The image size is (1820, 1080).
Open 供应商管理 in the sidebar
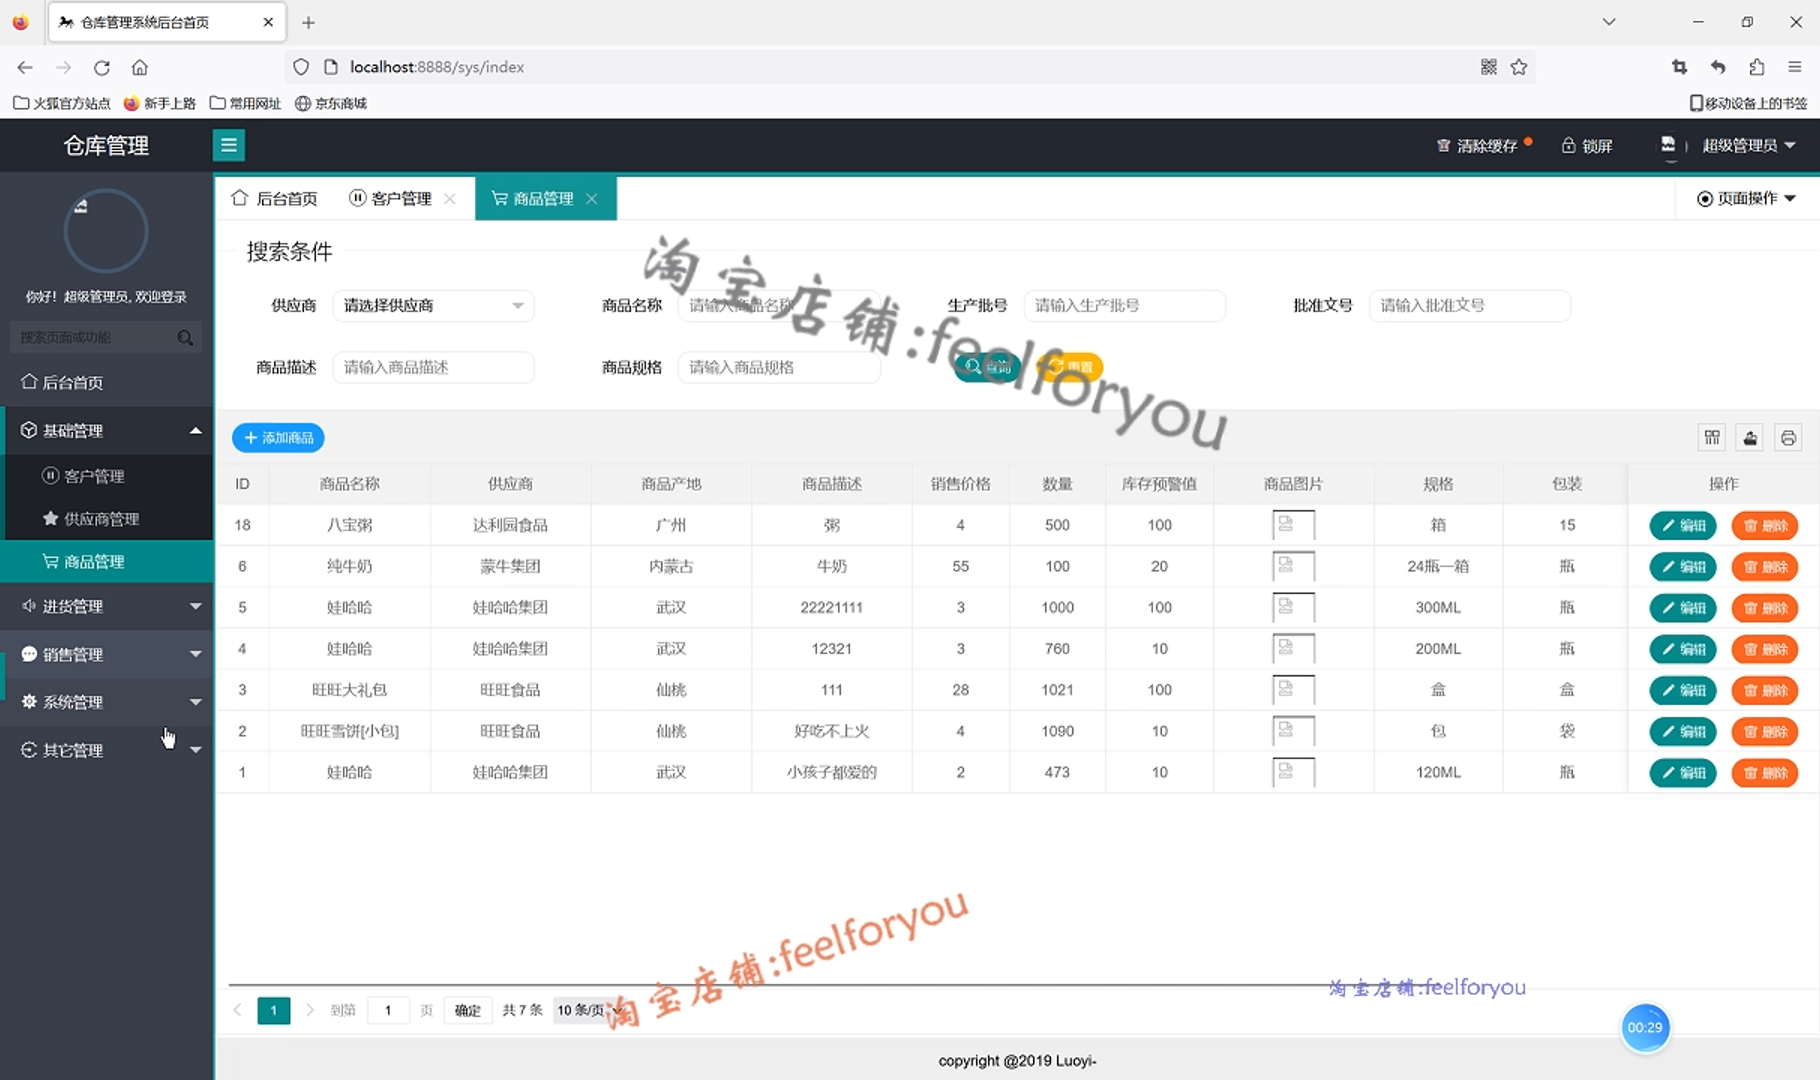pyautogui.click(x=106, y=519)
